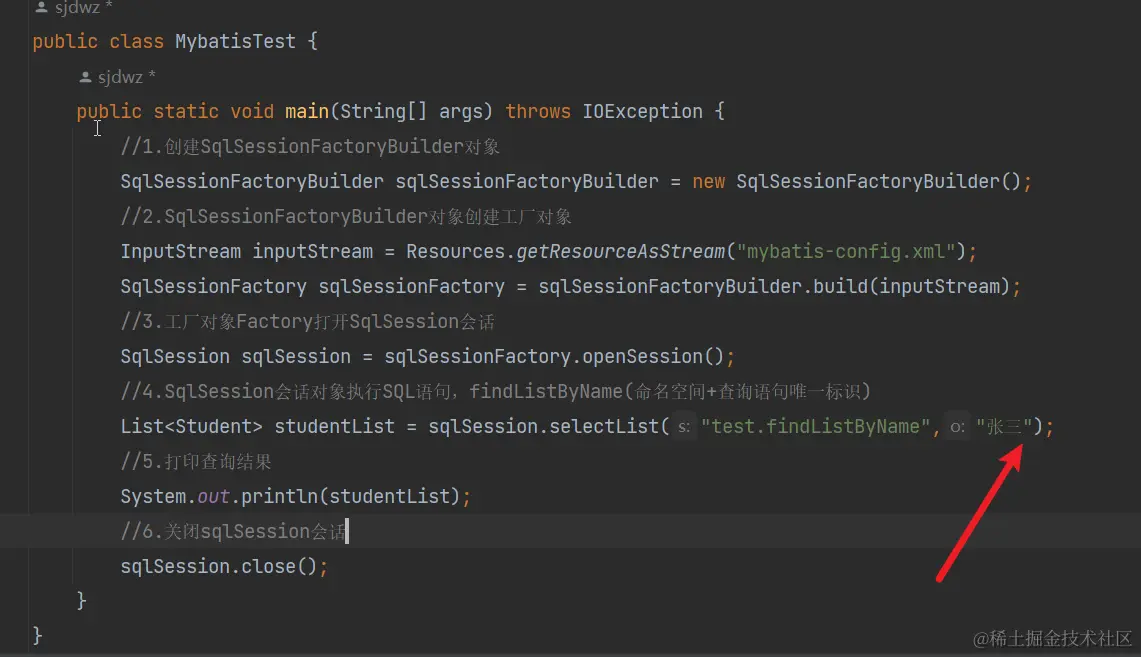Click the comment //1.创建SqlSessionFactoryBuilder对象
The image size is (1141, 657).
[310, 146]
